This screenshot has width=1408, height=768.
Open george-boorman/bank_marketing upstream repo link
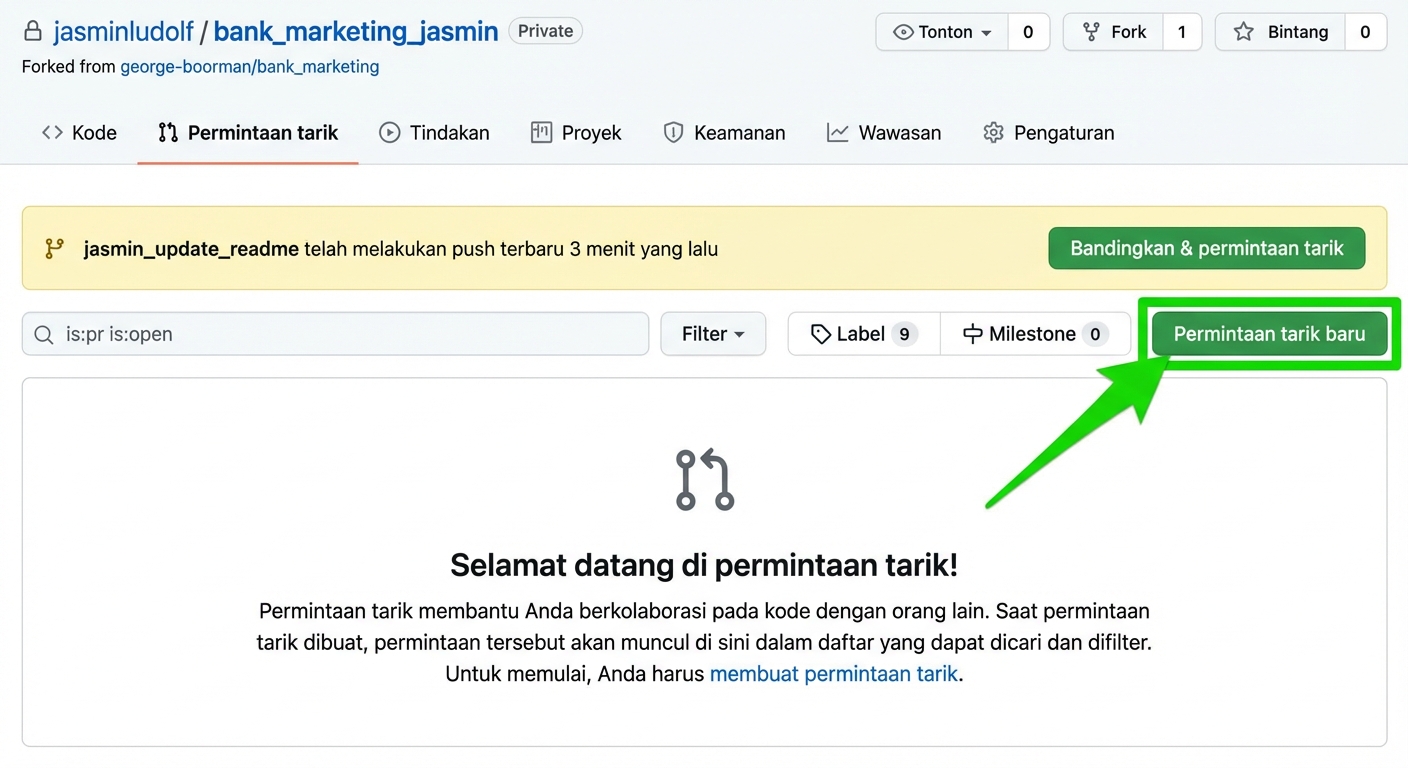point(249,67)
